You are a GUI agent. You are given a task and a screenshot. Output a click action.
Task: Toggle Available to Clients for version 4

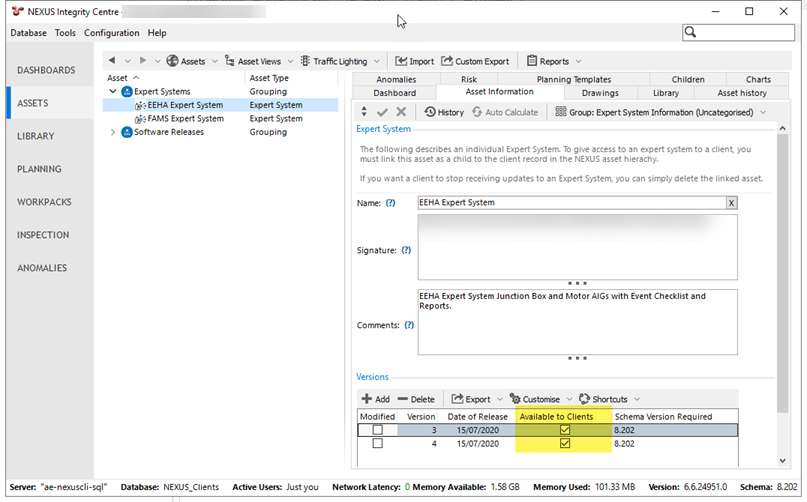click(565, 443)
